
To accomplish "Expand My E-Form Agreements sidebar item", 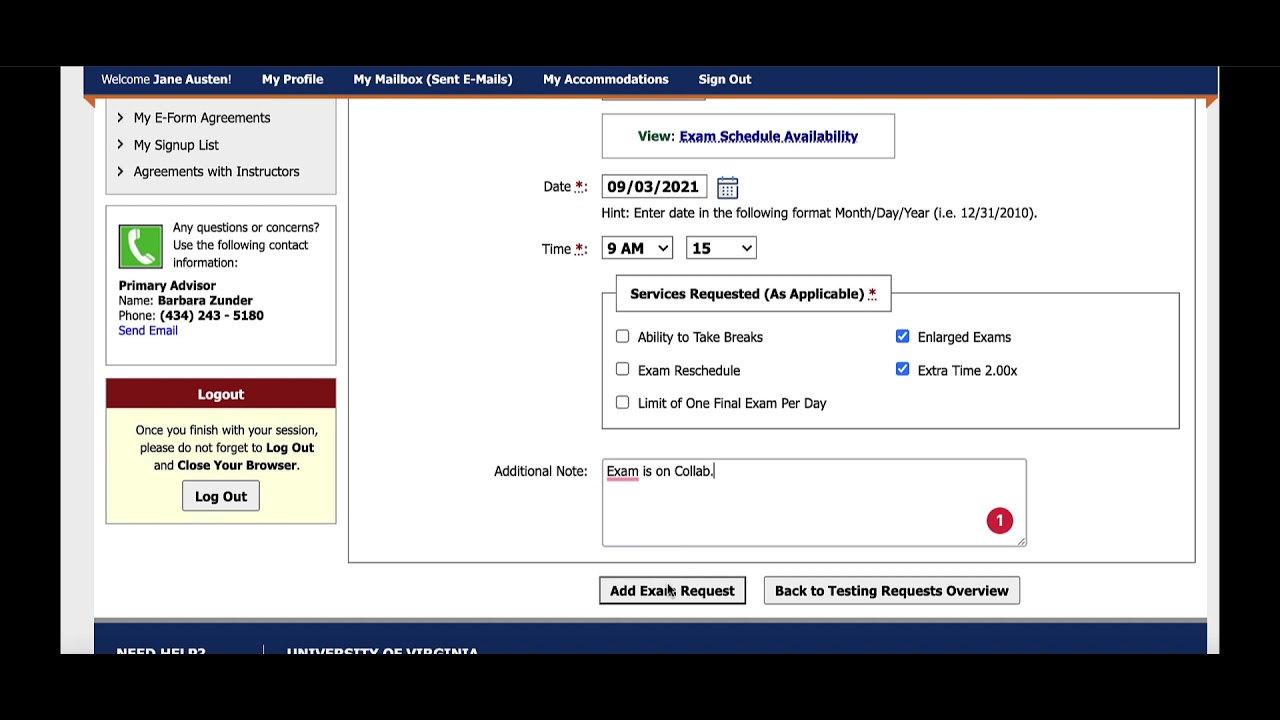I will tap(202, 118).
